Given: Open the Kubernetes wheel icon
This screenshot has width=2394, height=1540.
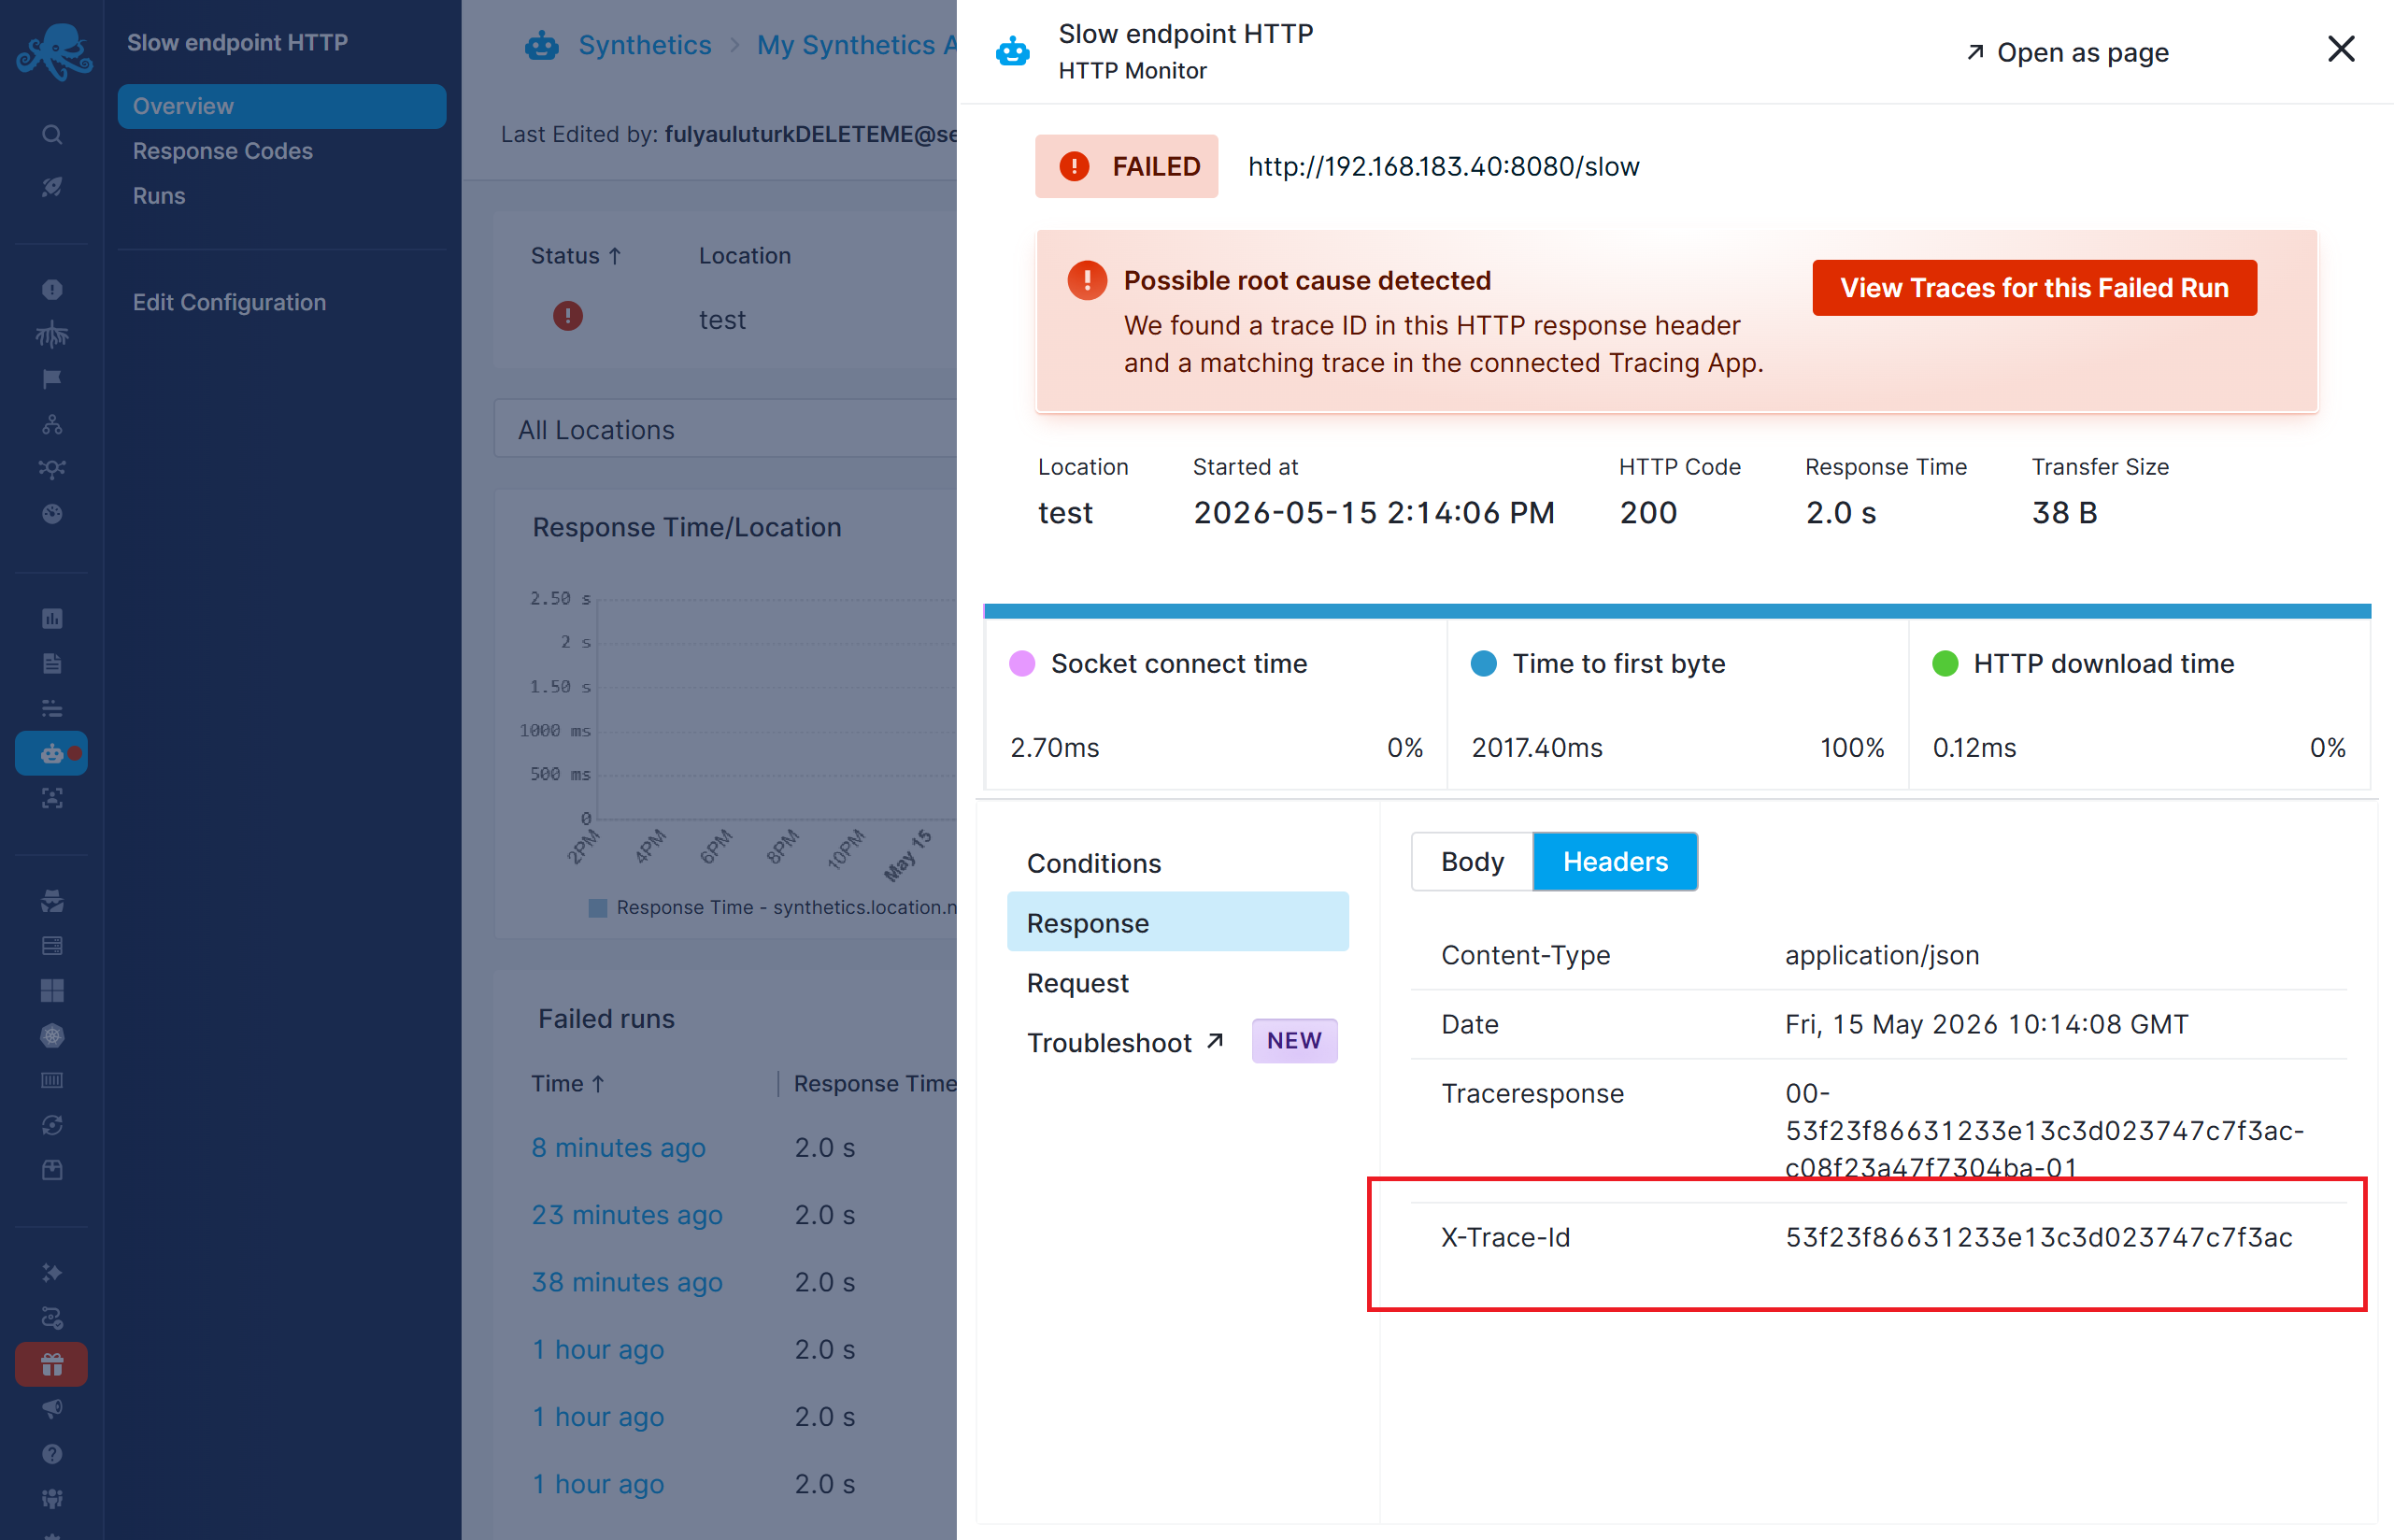Looking at the screenshot, I should pos(52,1036).
